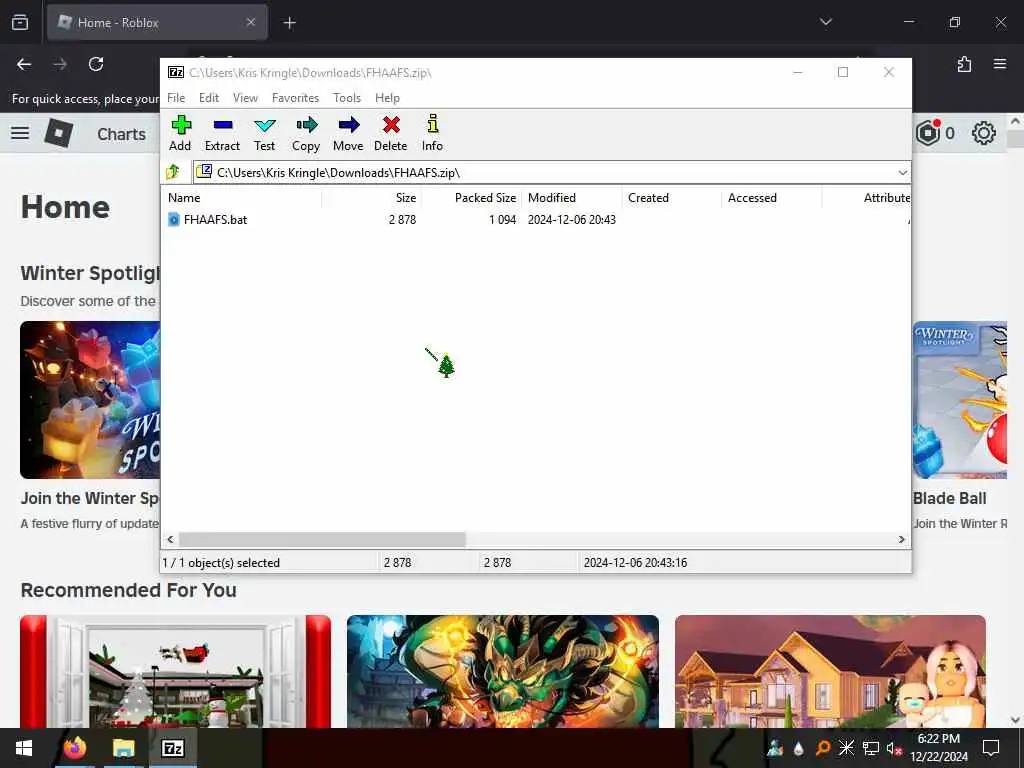Open the house game thumbnail in Recommended
Image resolution: width=1024 pixels, height=768 pixels.
click(x=830, y=671)
